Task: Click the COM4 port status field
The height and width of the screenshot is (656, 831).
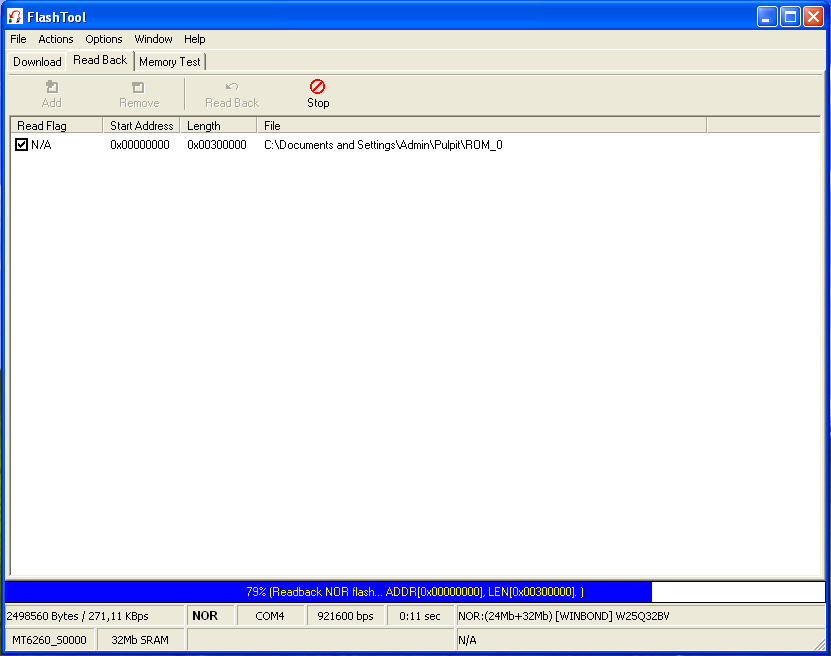Action: [270, 616]
